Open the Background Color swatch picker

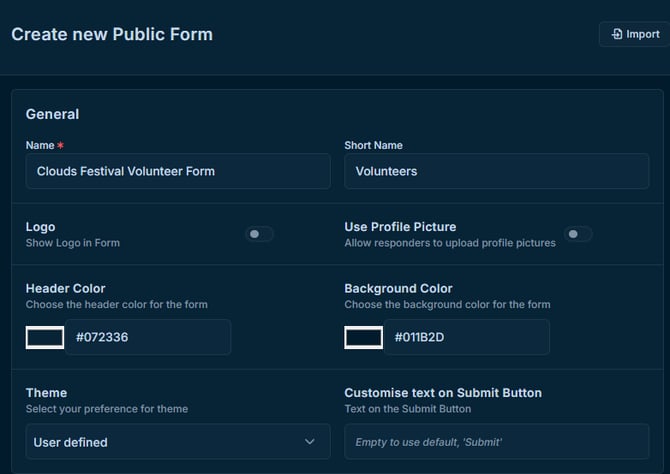pyautogui.click(x=364, y=337)
